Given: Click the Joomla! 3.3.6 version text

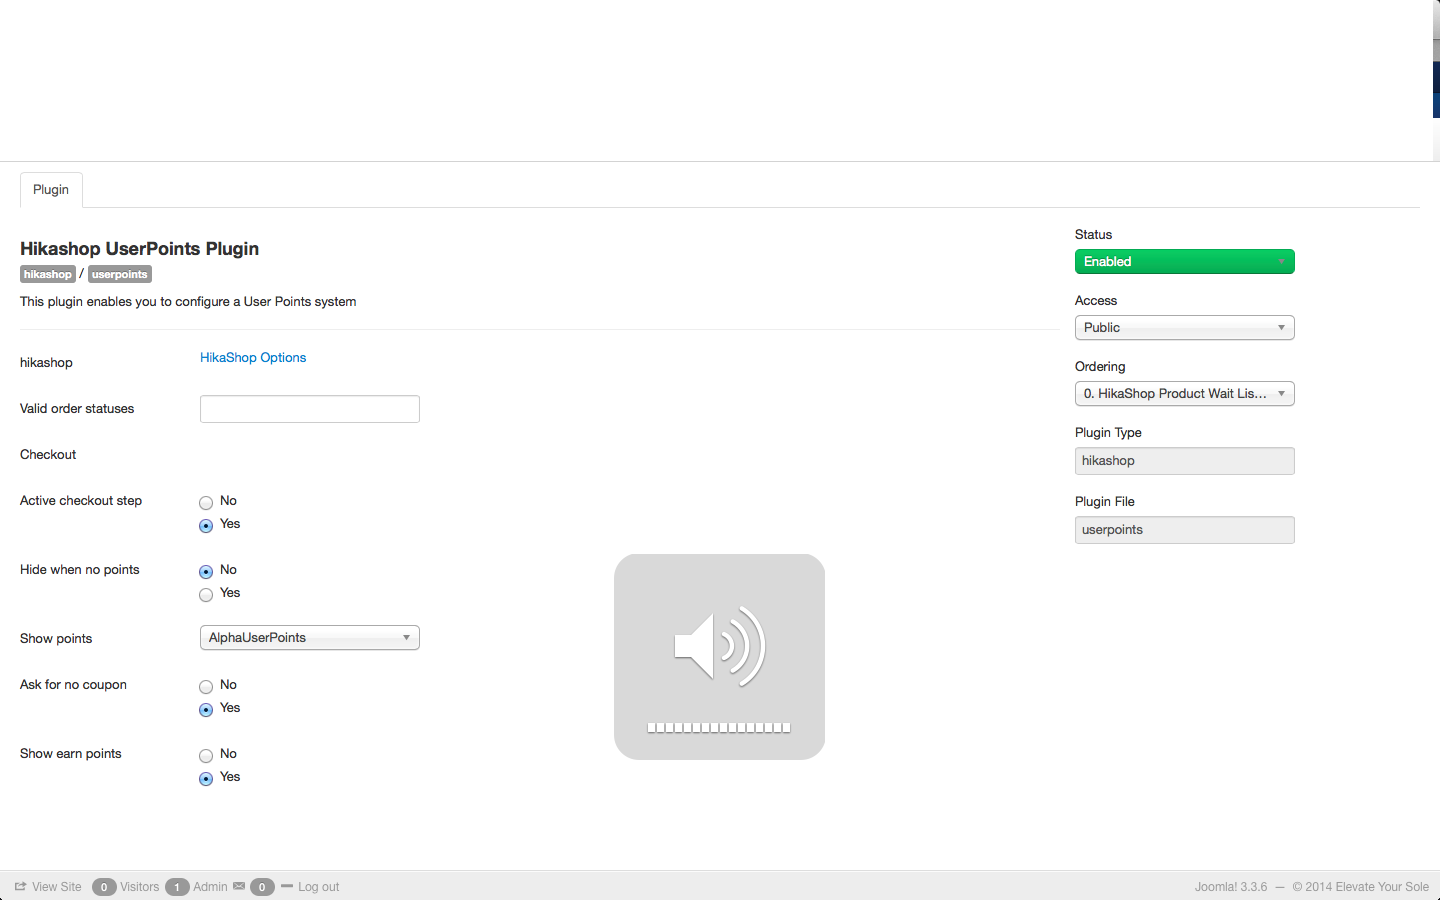Looking at the screenshot, I should click(x=1230, y=886).
